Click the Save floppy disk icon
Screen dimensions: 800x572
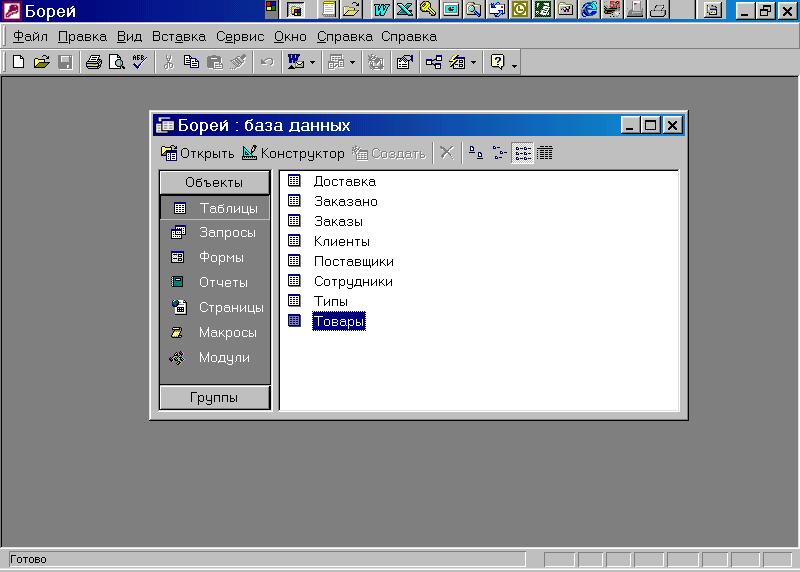pyautogui.click(x=65, y=62)
